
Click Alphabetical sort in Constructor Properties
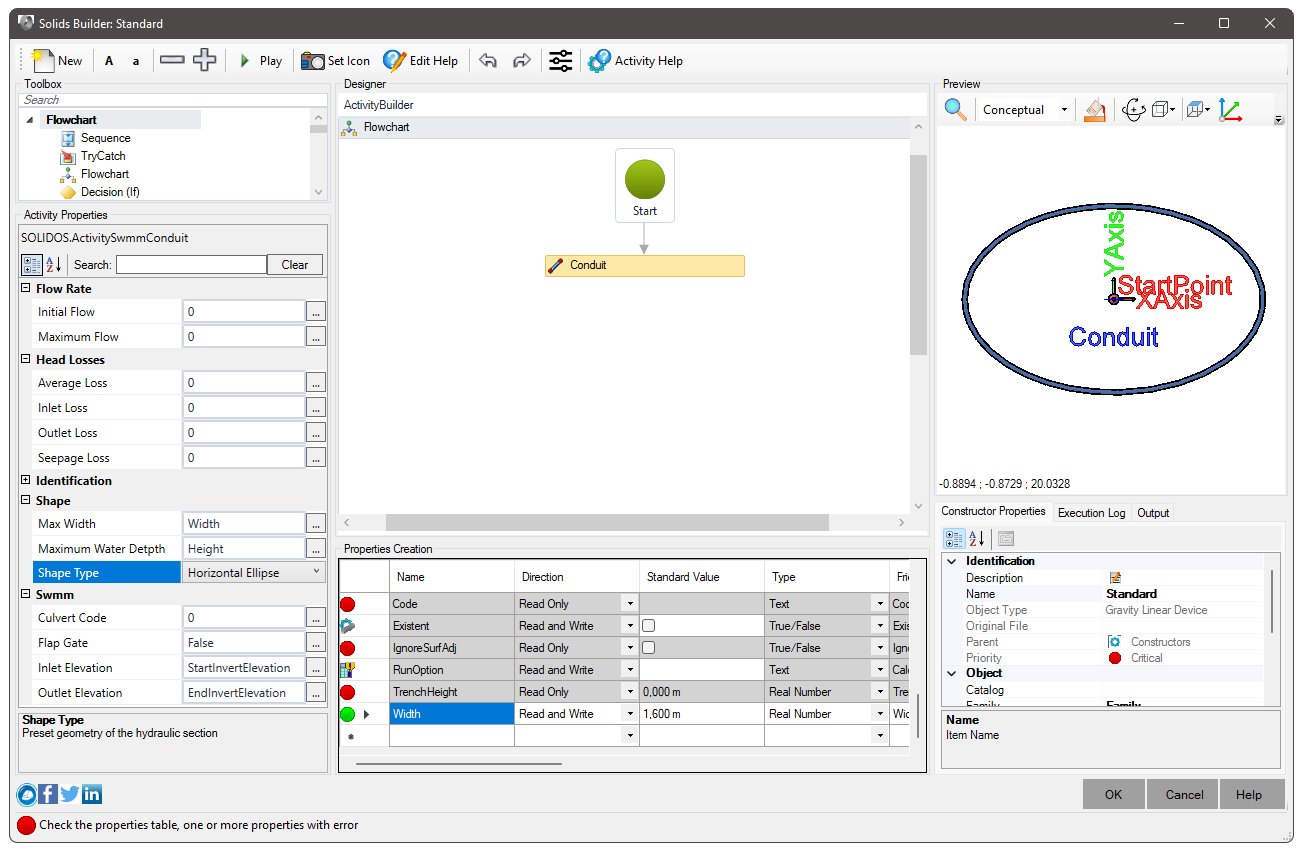pyautogui.click(x=978, y=539)
